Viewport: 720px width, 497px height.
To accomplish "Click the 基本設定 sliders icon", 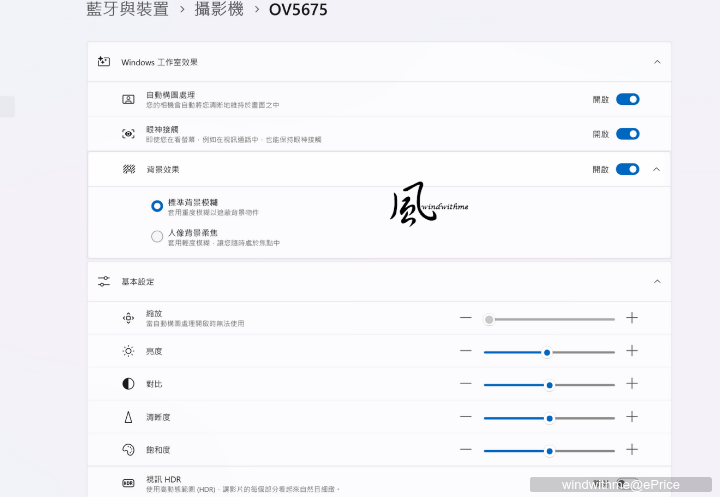I will [x=103, y=282].
